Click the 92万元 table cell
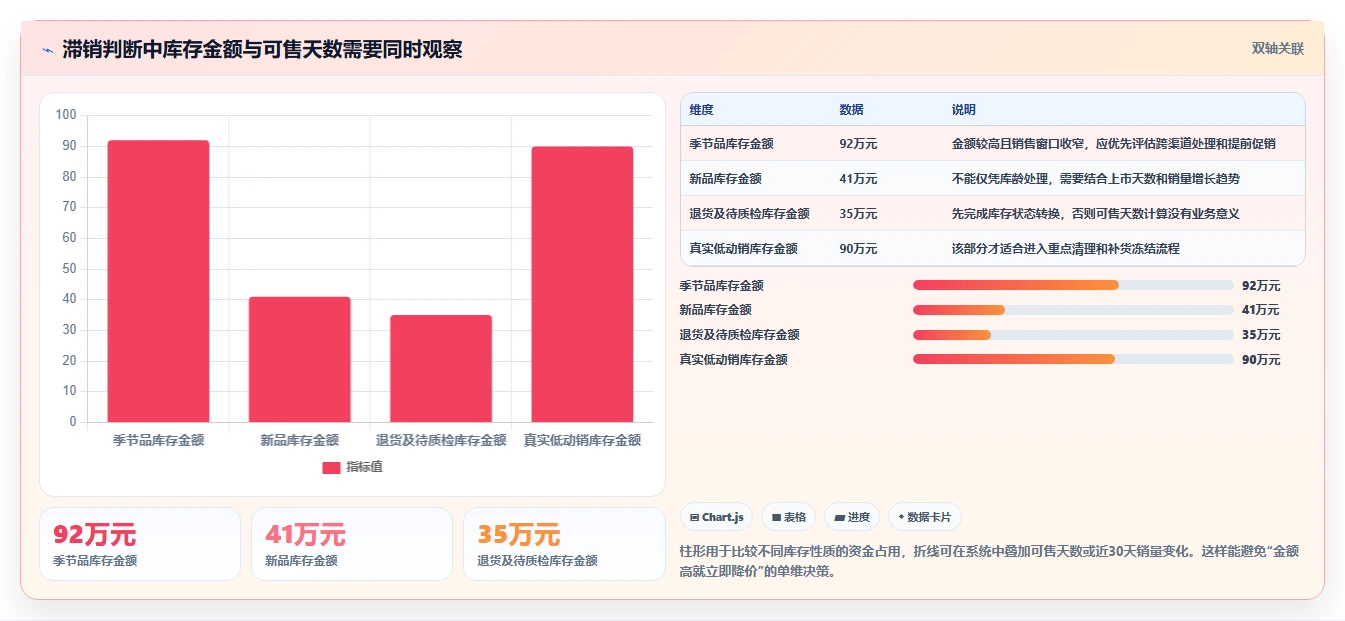The image size is (1345, 621). click(x=858, y=144)
